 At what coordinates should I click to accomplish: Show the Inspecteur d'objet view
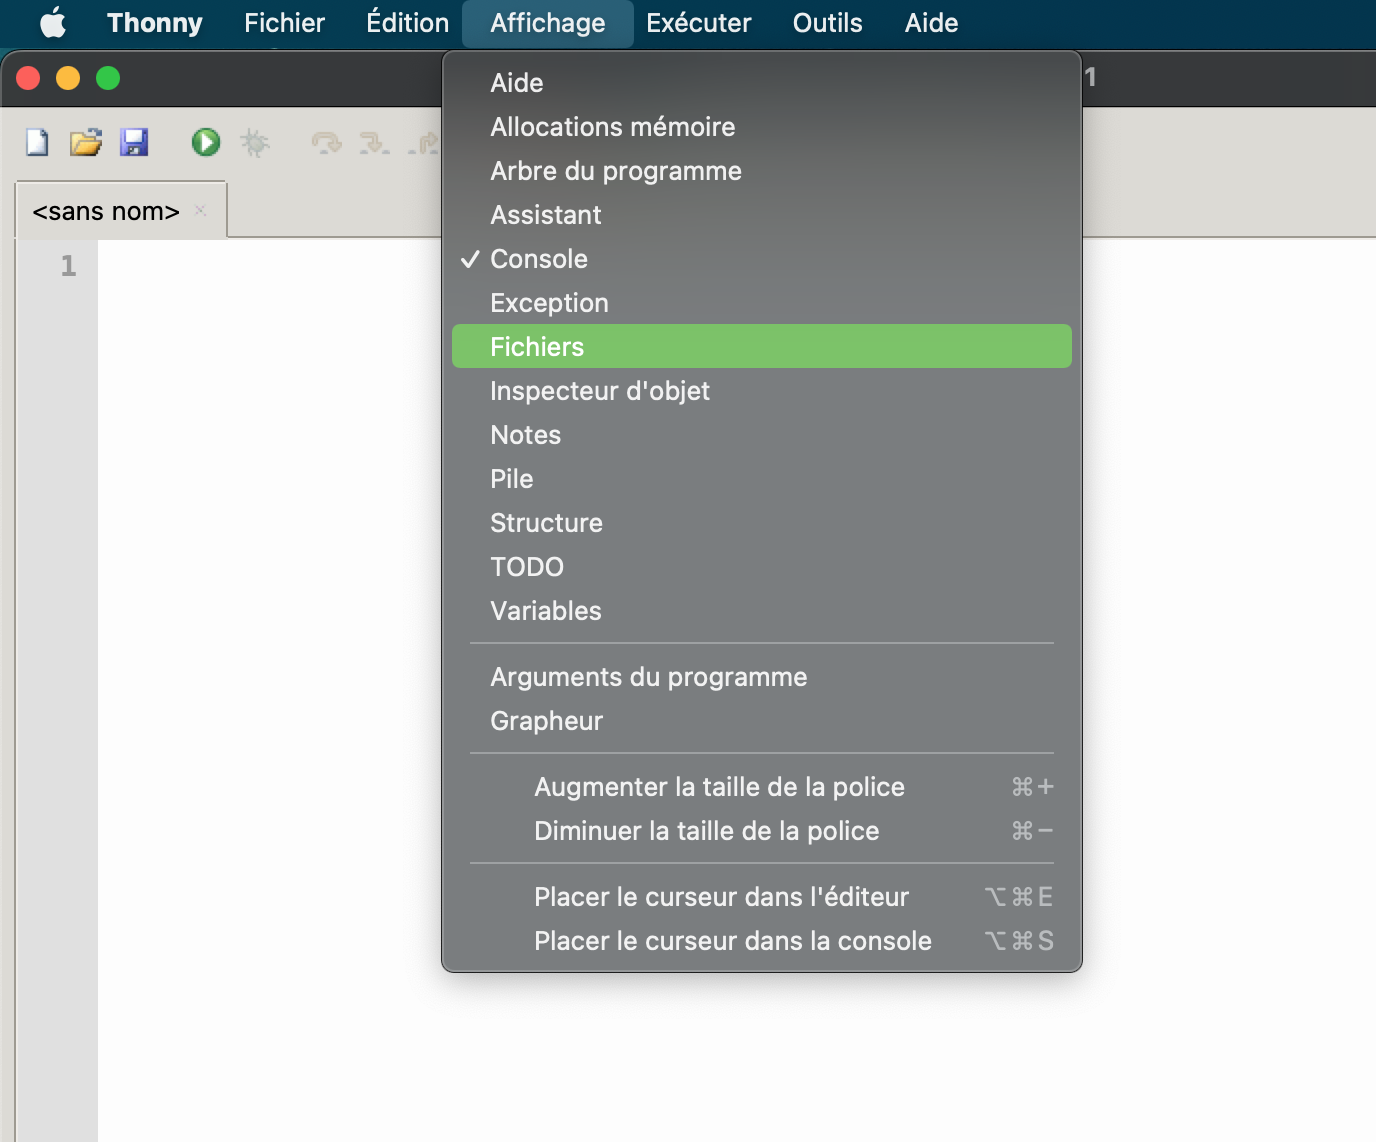600,391
